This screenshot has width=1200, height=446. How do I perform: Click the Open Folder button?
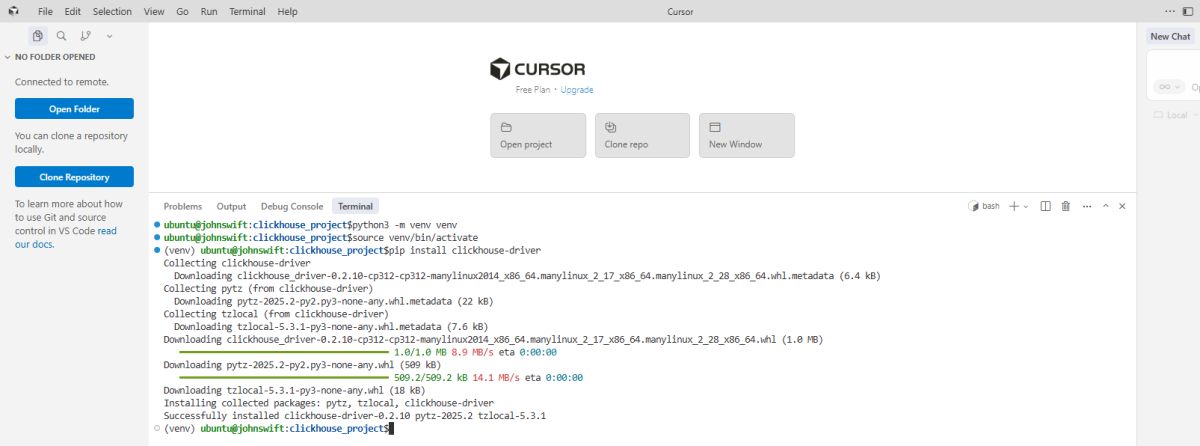[x=74, y=108]
